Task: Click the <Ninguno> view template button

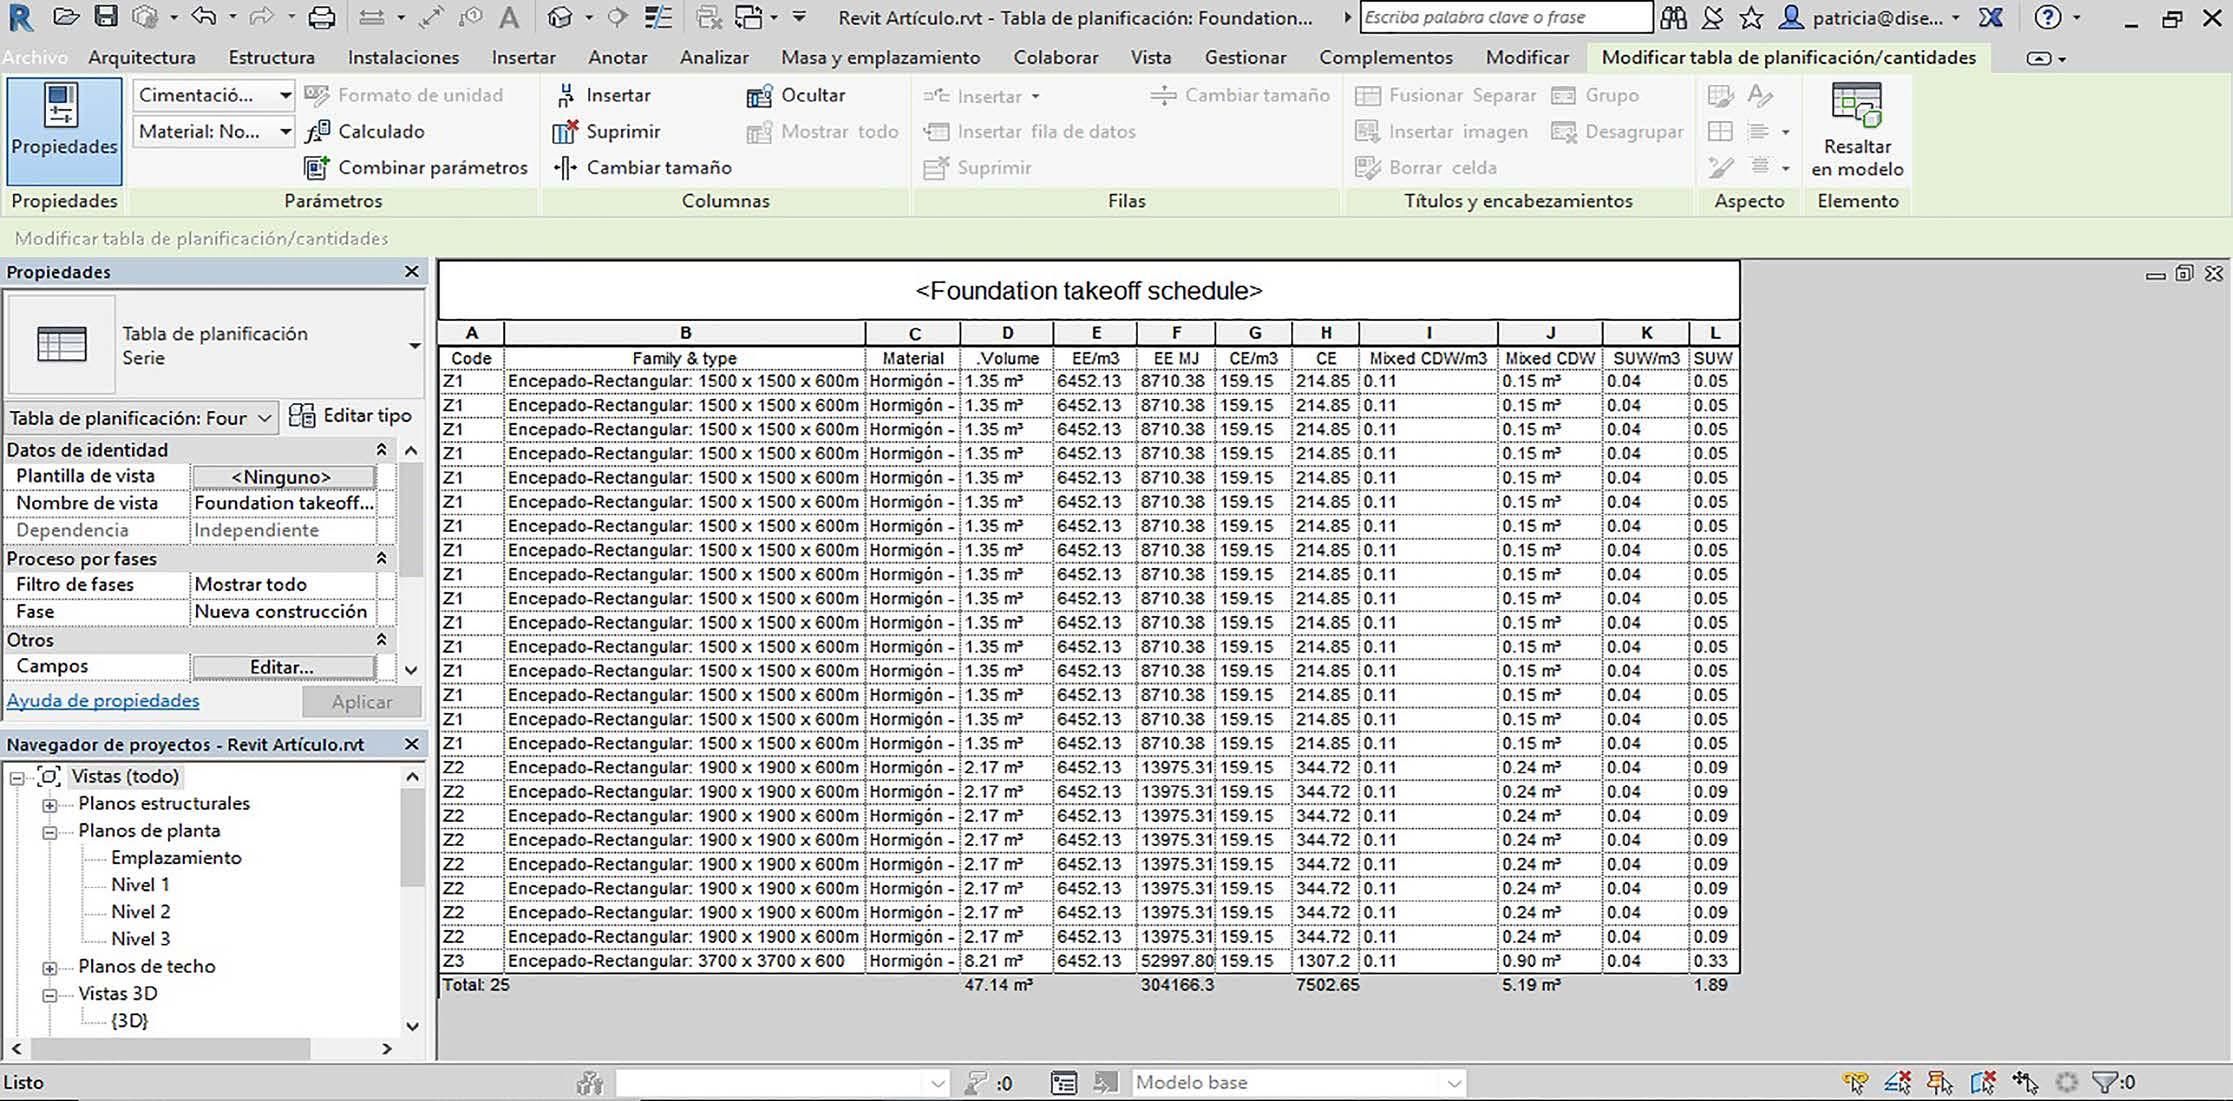Action: point(283,477)
